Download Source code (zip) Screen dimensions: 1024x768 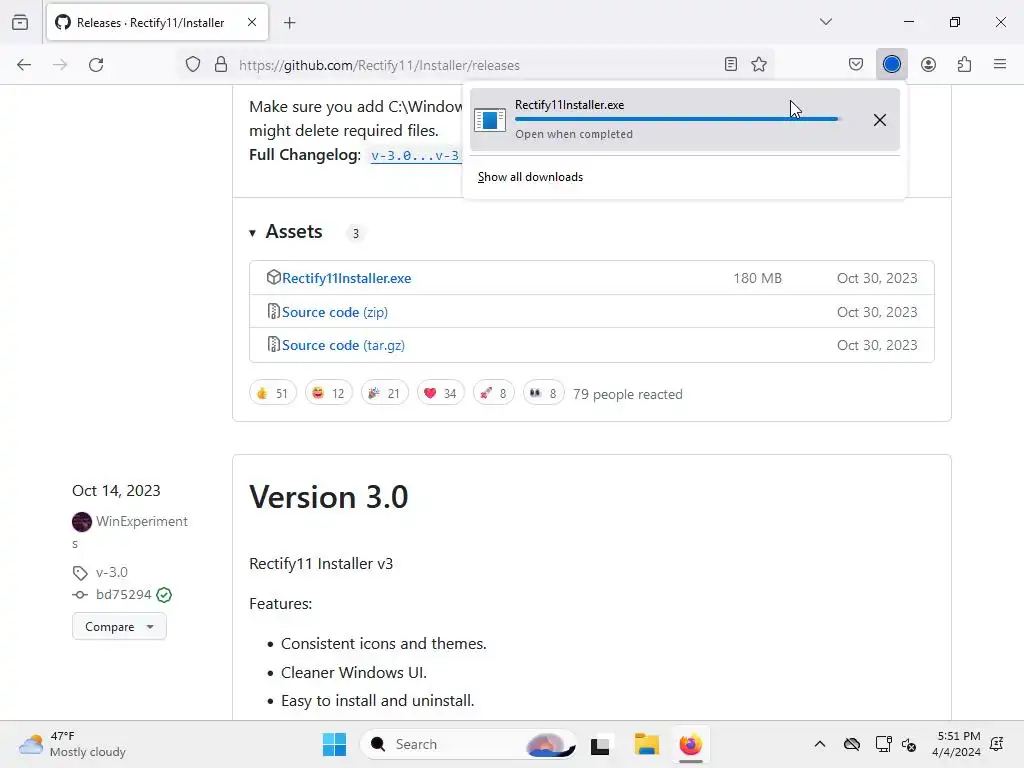click(x=335, y=312)
